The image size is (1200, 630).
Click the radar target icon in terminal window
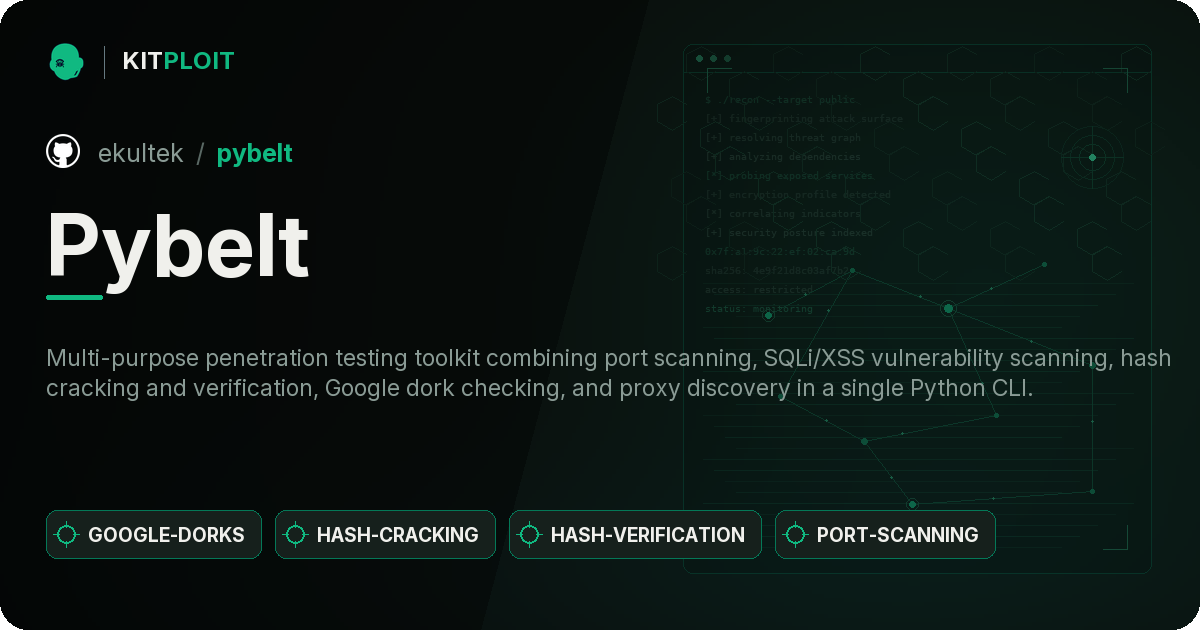pos(1092,157)
